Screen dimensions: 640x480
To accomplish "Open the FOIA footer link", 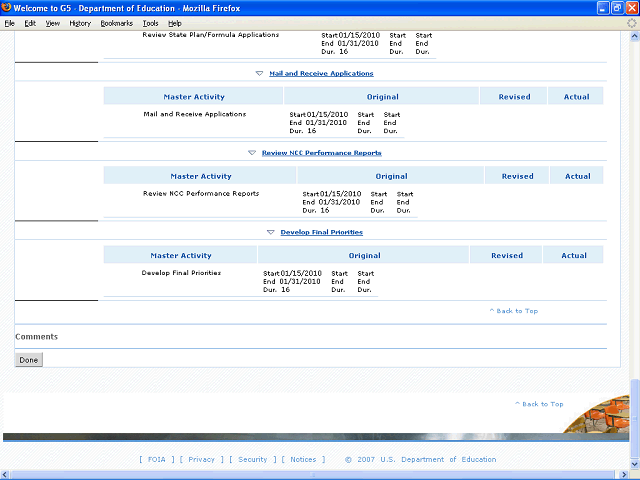I will coord(155,460).
